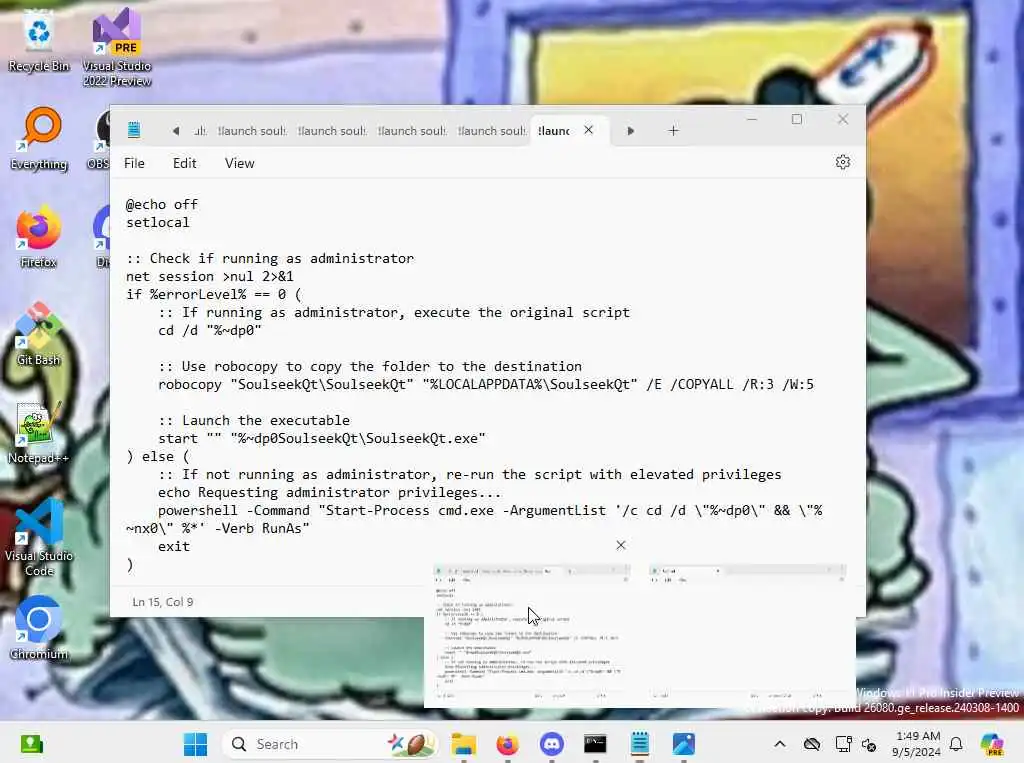This screenshot has width=1024, height=763.
Task: Open File Explorer from the taskbar
Action: (464, 744)
